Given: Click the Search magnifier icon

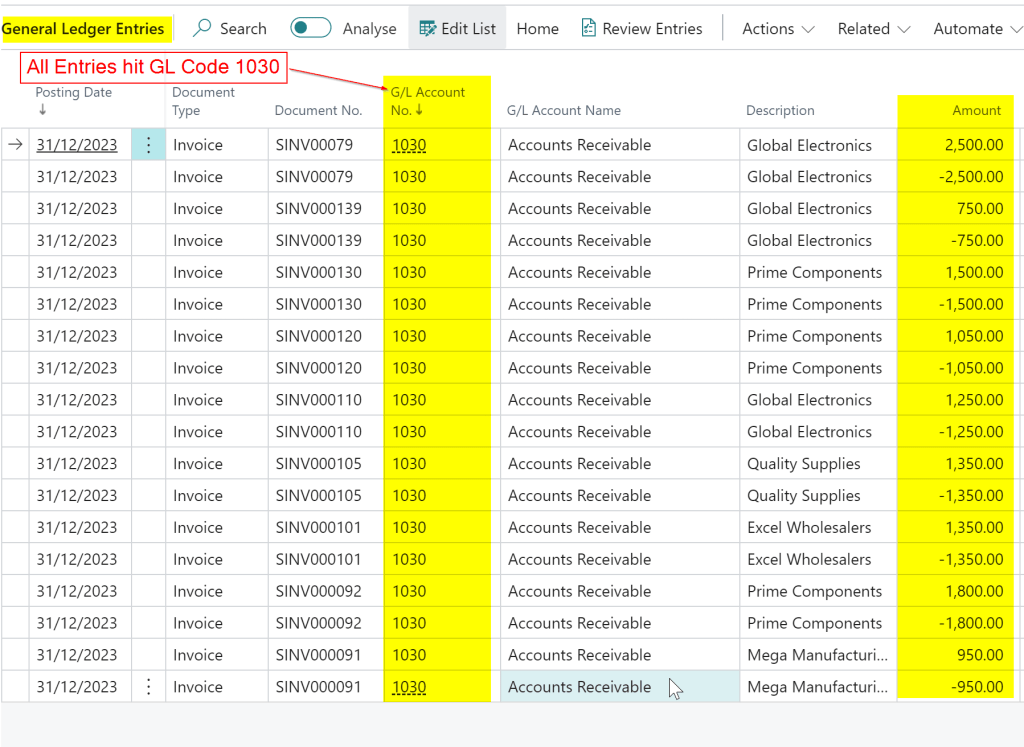Looking at the screenshot, I should click(203, 28).
